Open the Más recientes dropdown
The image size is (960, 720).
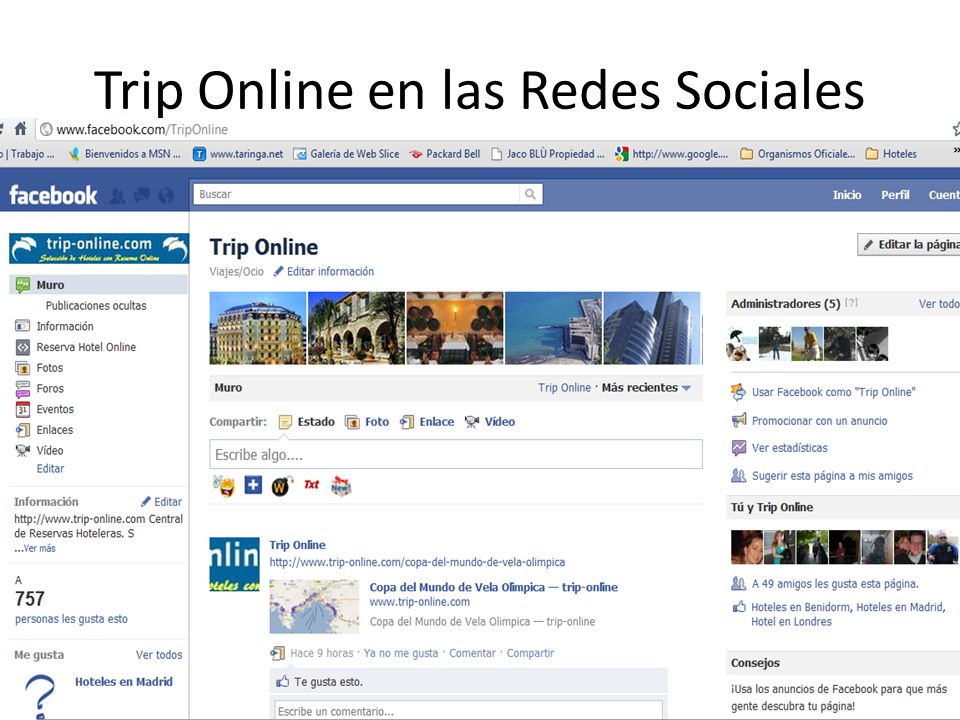[646, 388]
